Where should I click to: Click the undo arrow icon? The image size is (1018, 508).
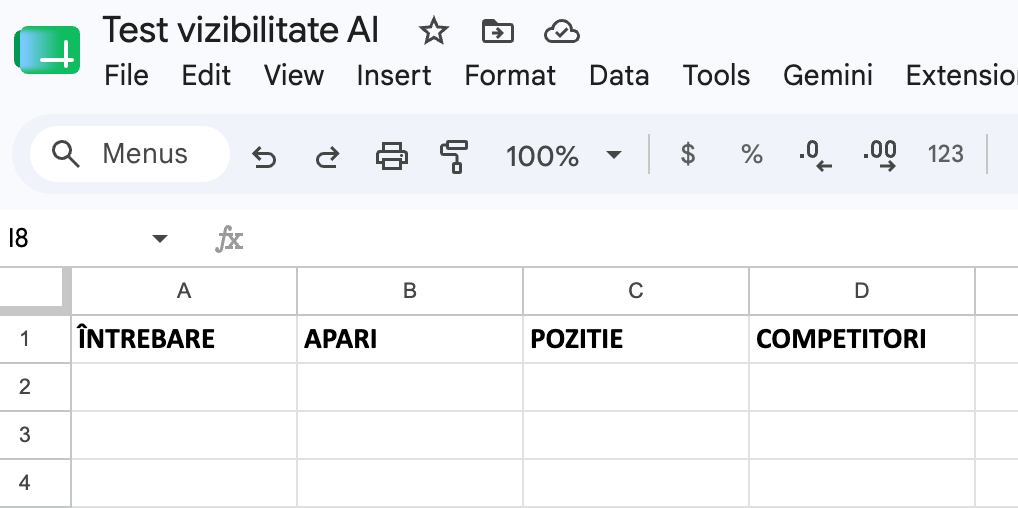264,157
